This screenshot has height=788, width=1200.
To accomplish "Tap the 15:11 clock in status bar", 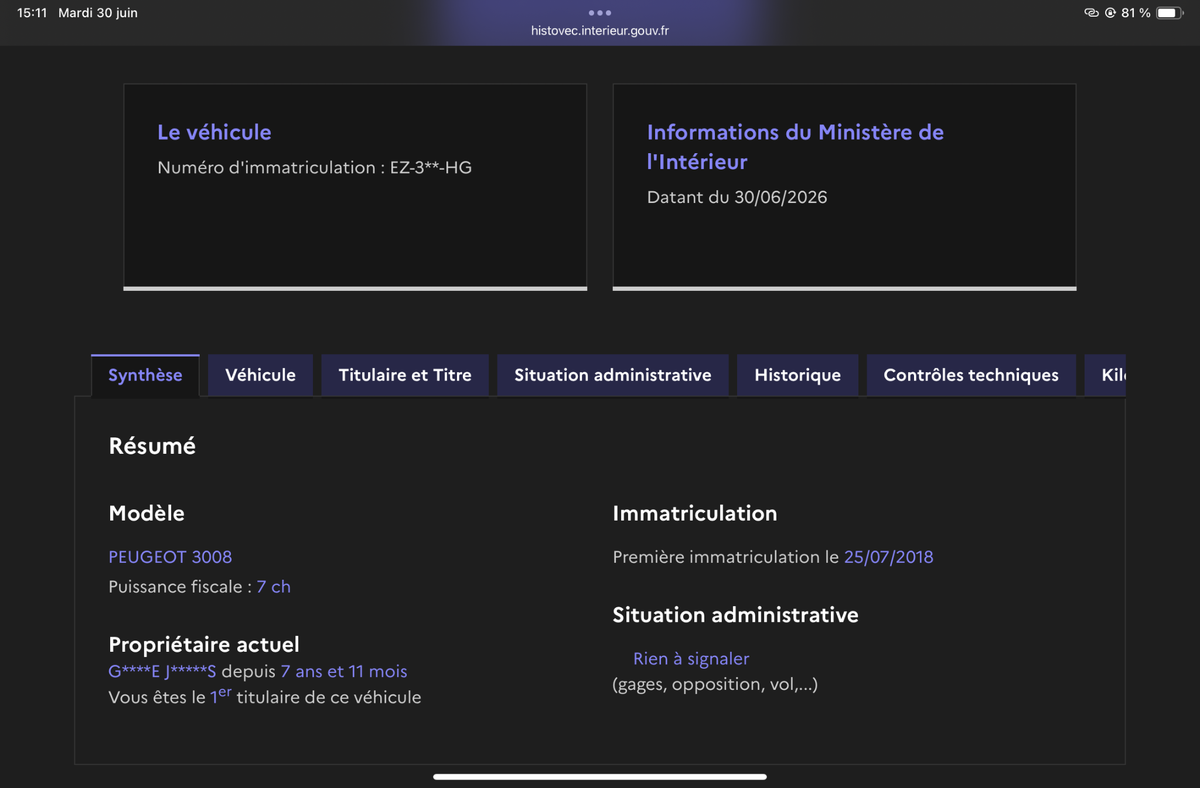I will [32, 13].
